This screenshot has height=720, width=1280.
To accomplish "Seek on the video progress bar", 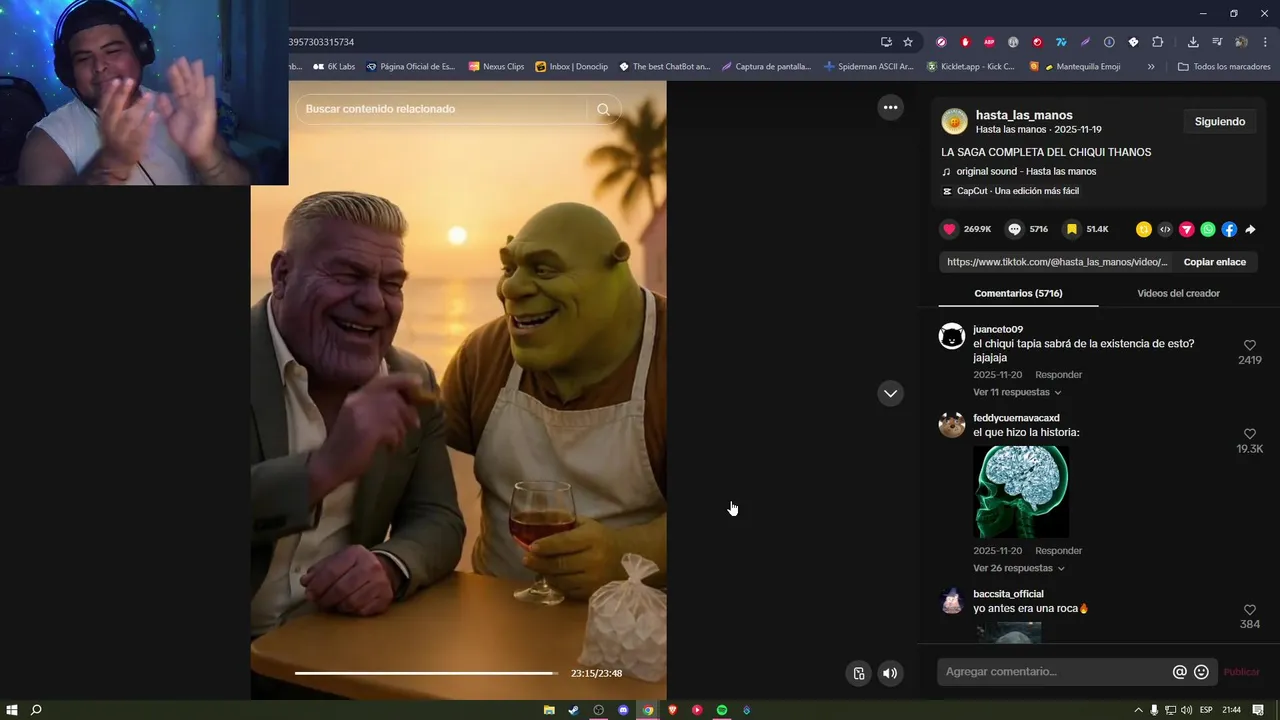I will pos(427,673).
